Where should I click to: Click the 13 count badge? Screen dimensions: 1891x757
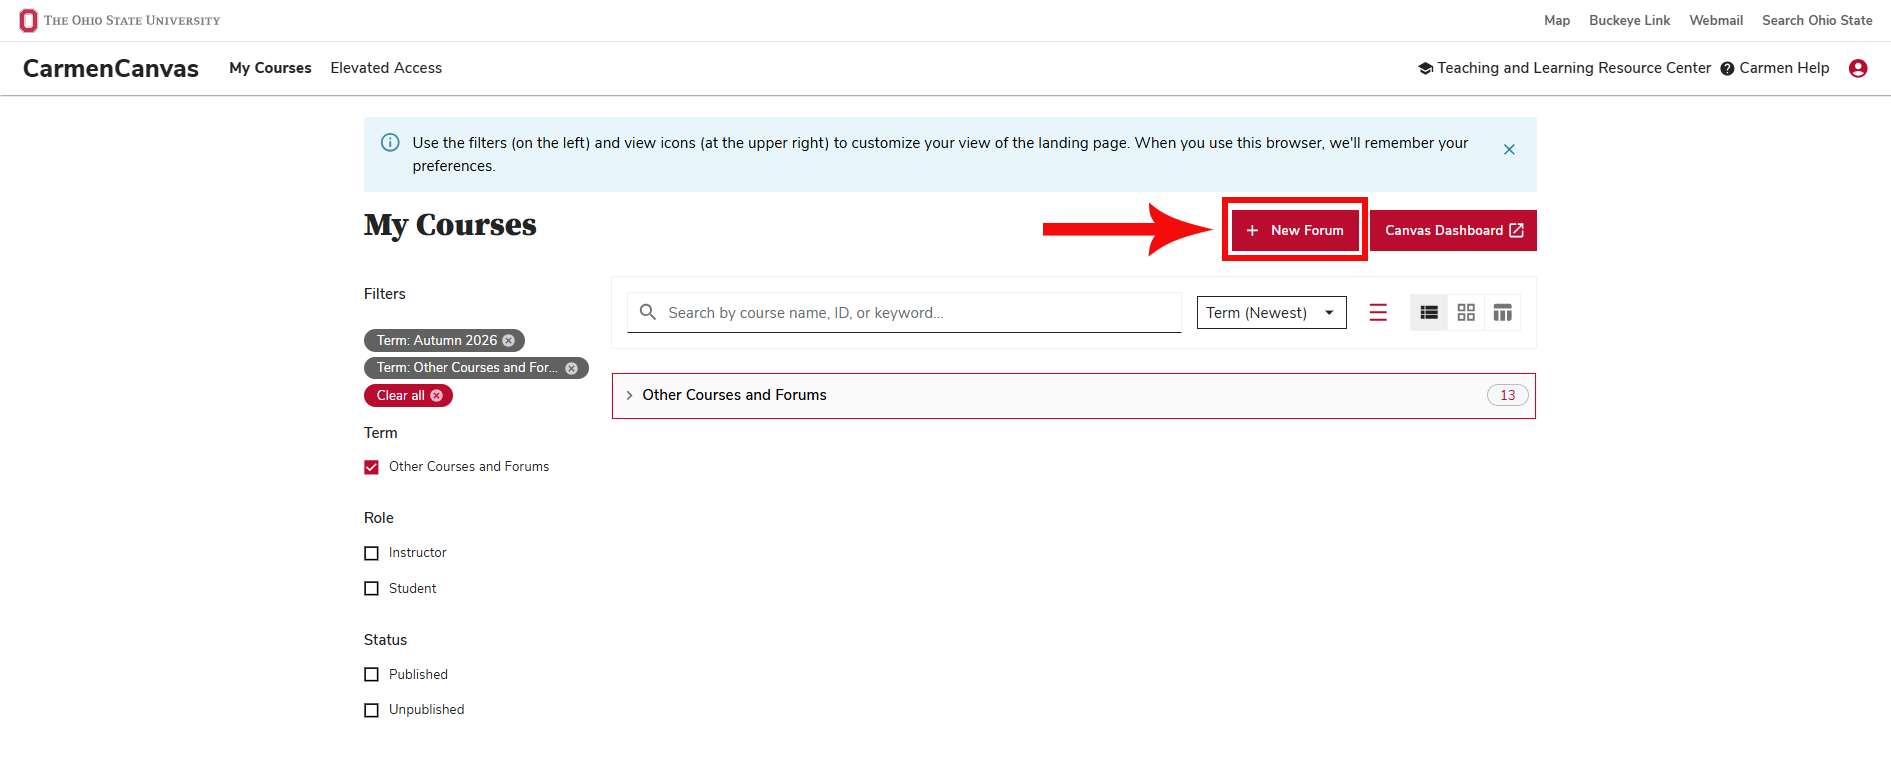tap(1508, 395)
